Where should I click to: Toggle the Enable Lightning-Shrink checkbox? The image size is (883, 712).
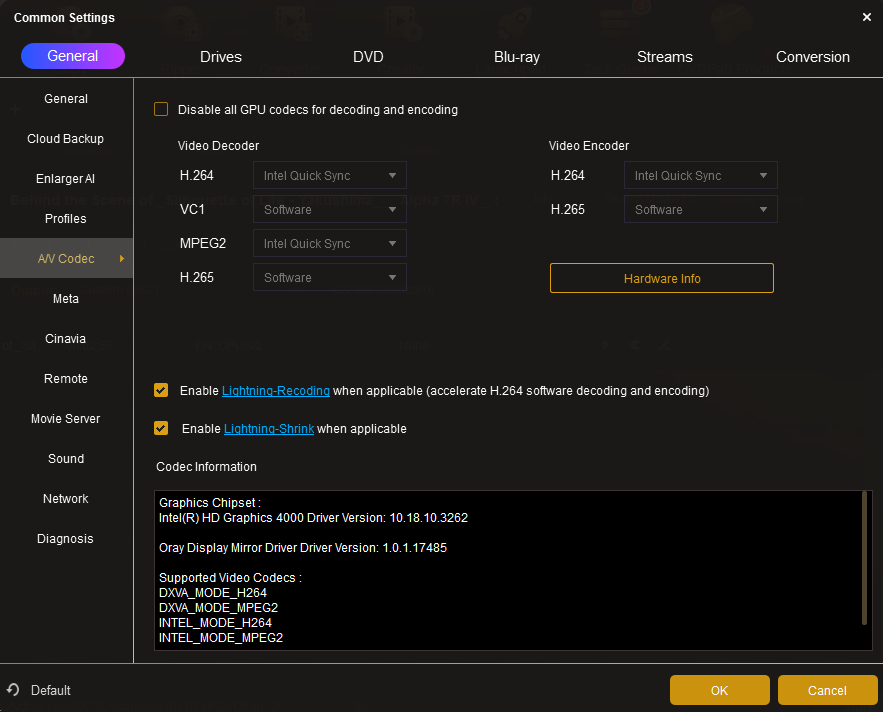[161, 429]
